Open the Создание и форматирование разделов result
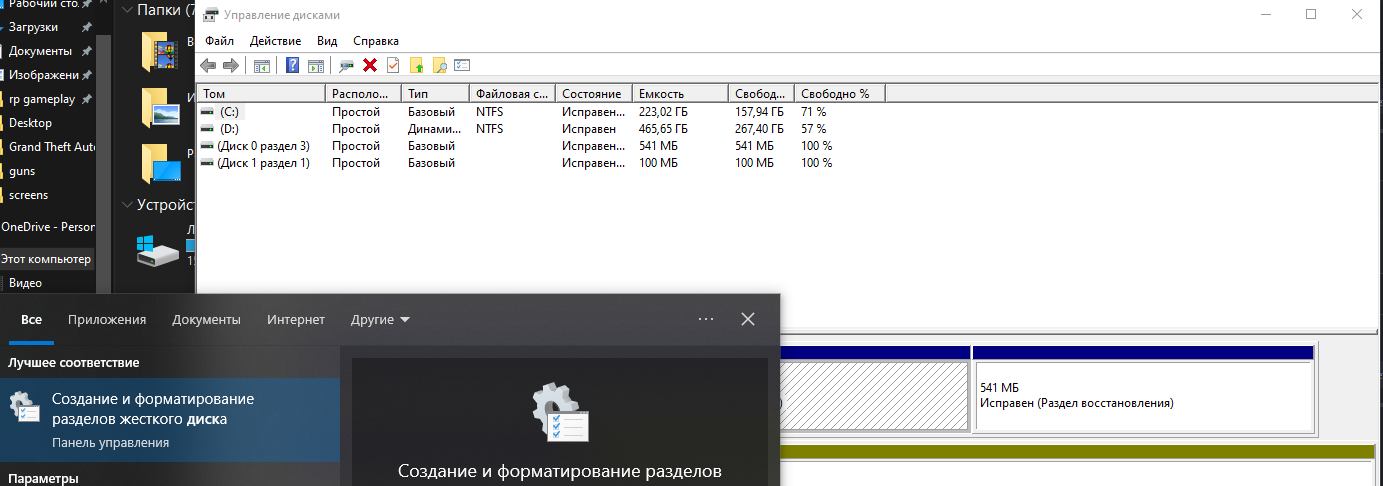The width and height of the screenshot is (1383, 486). pos(152,410)
